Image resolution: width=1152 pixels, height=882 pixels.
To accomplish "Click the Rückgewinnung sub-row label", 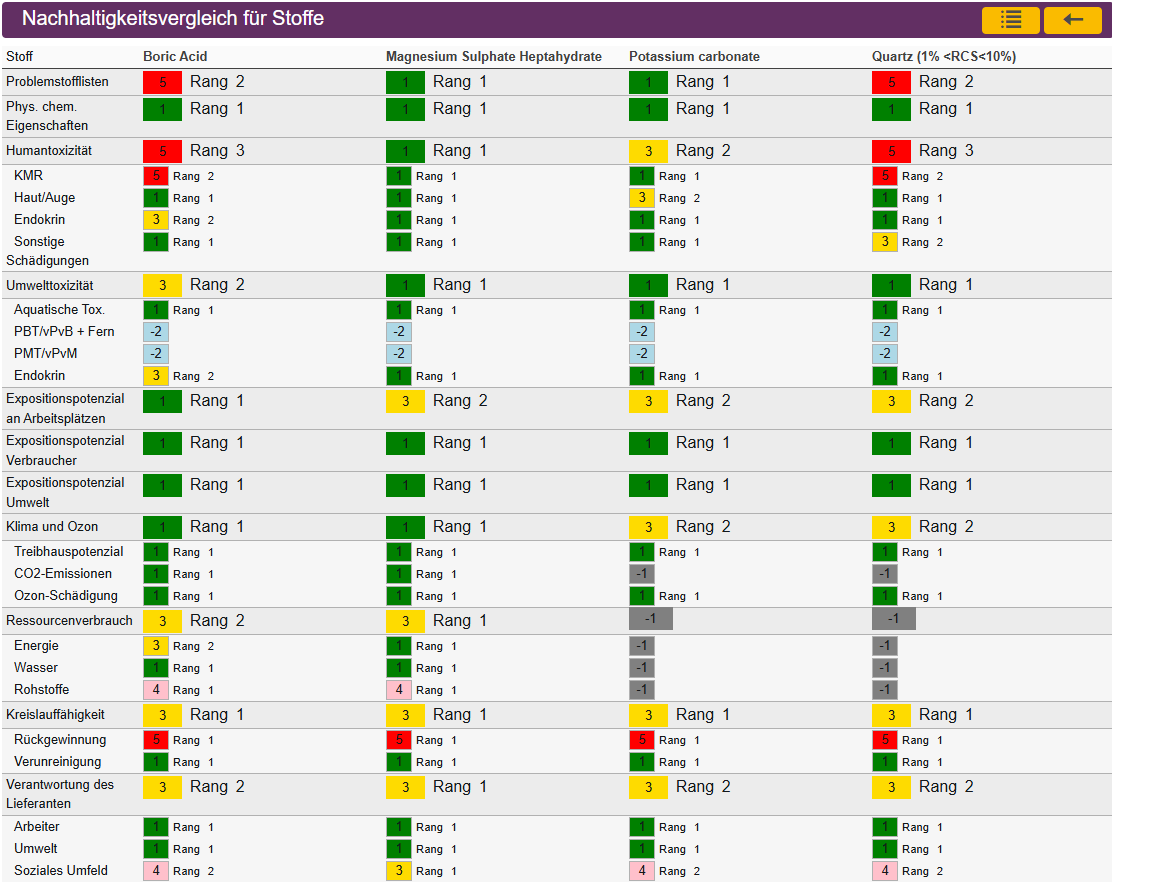I will coord(60,740).
